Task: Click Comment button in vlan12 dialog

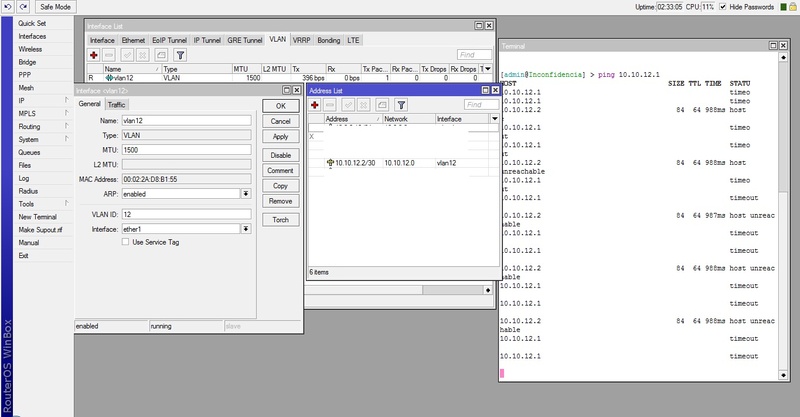Action: (x=281, y=170)
